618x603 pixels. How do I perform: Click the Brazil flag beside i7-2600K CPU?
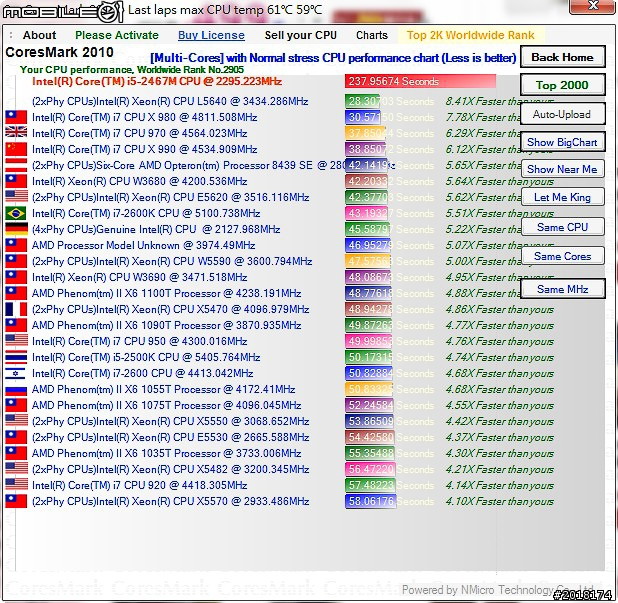tap(16, 213)
